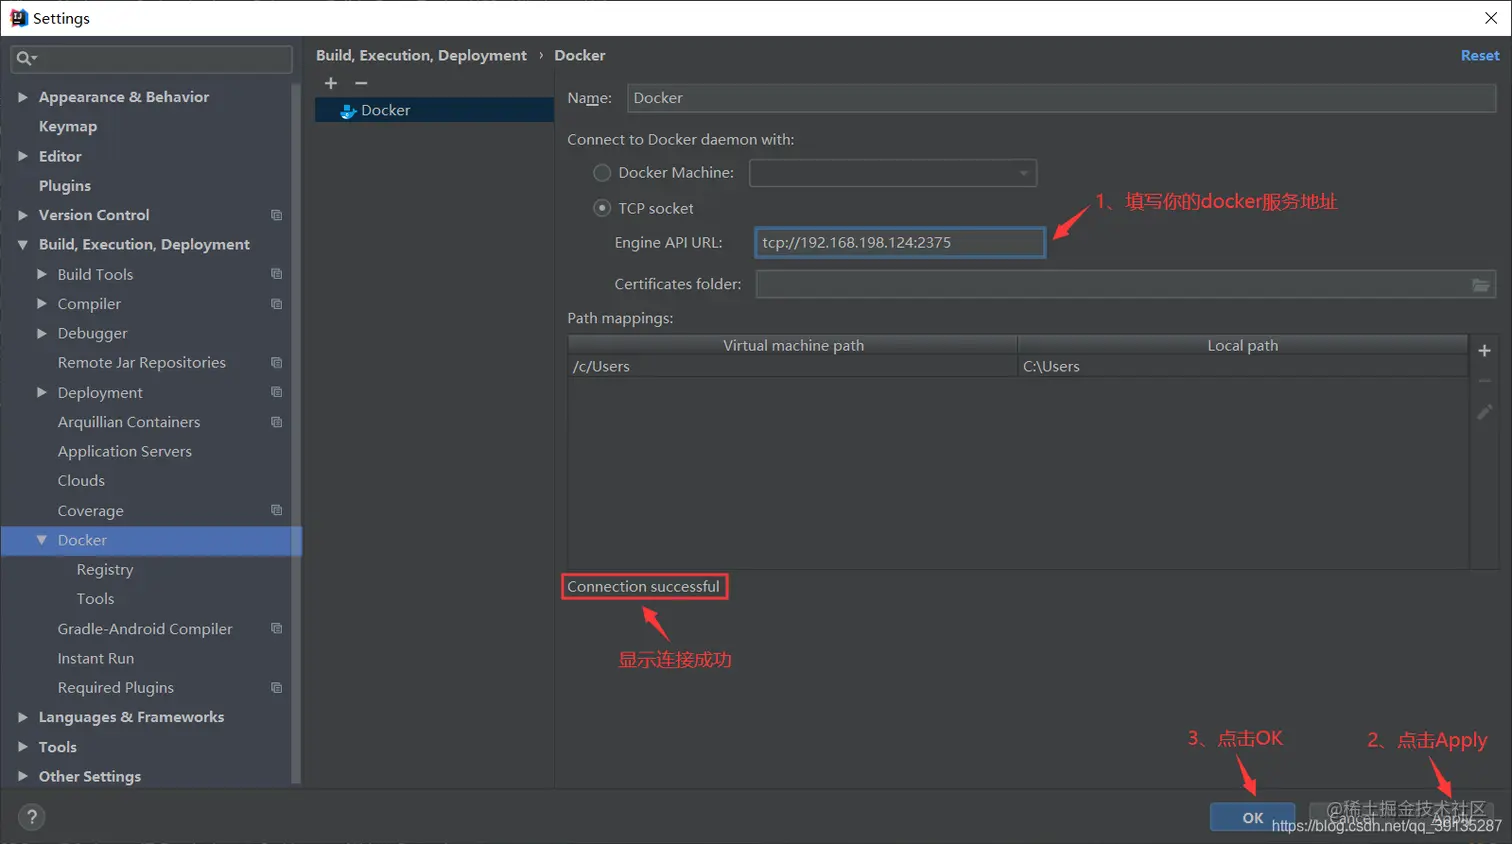Remove path mapping with minus icon
Viewport: 1512px width, 844px height.
[x=1484, y=381]
